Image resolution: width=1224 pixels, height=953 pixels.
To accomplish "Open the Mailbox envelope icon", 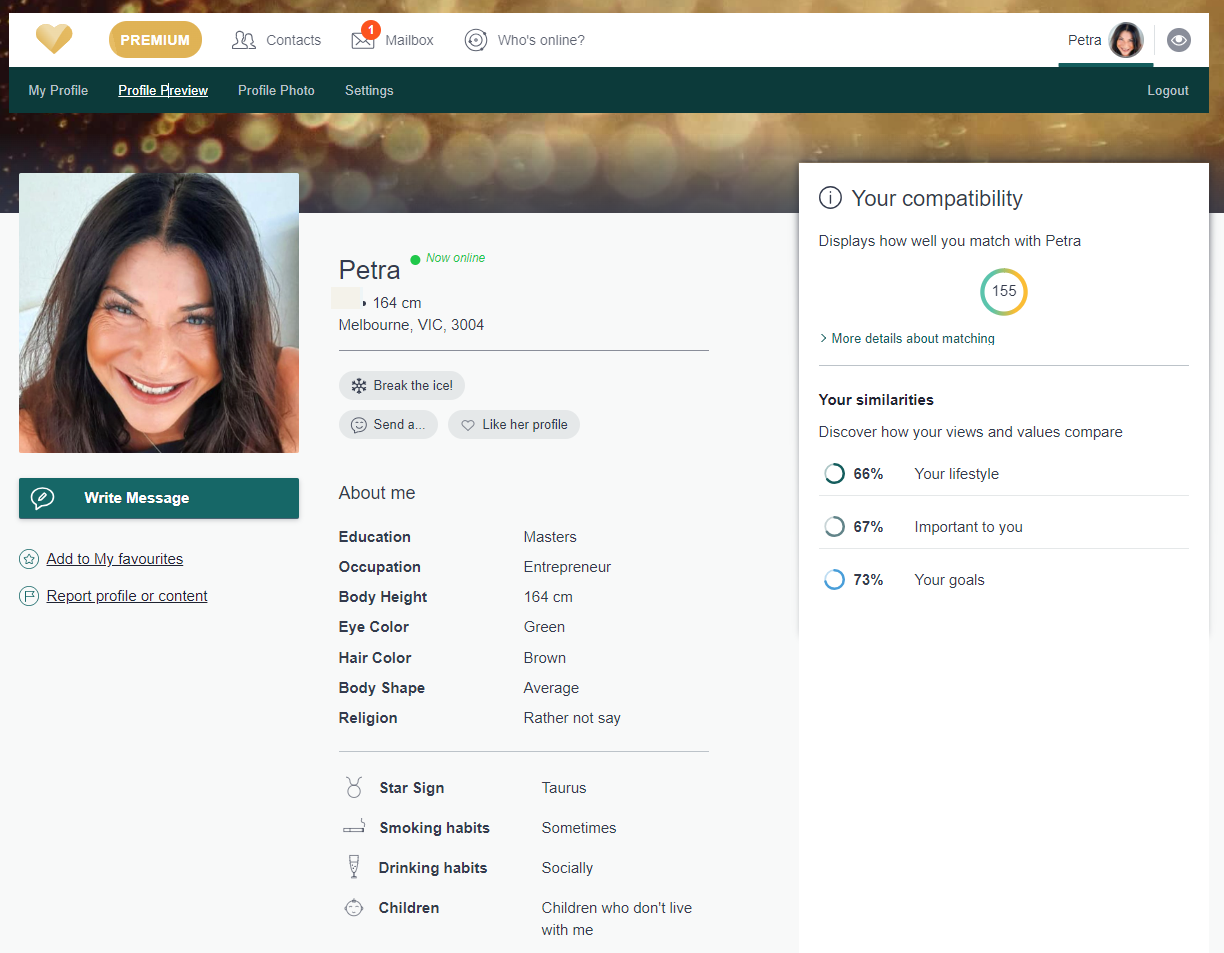I will (362, 41).
